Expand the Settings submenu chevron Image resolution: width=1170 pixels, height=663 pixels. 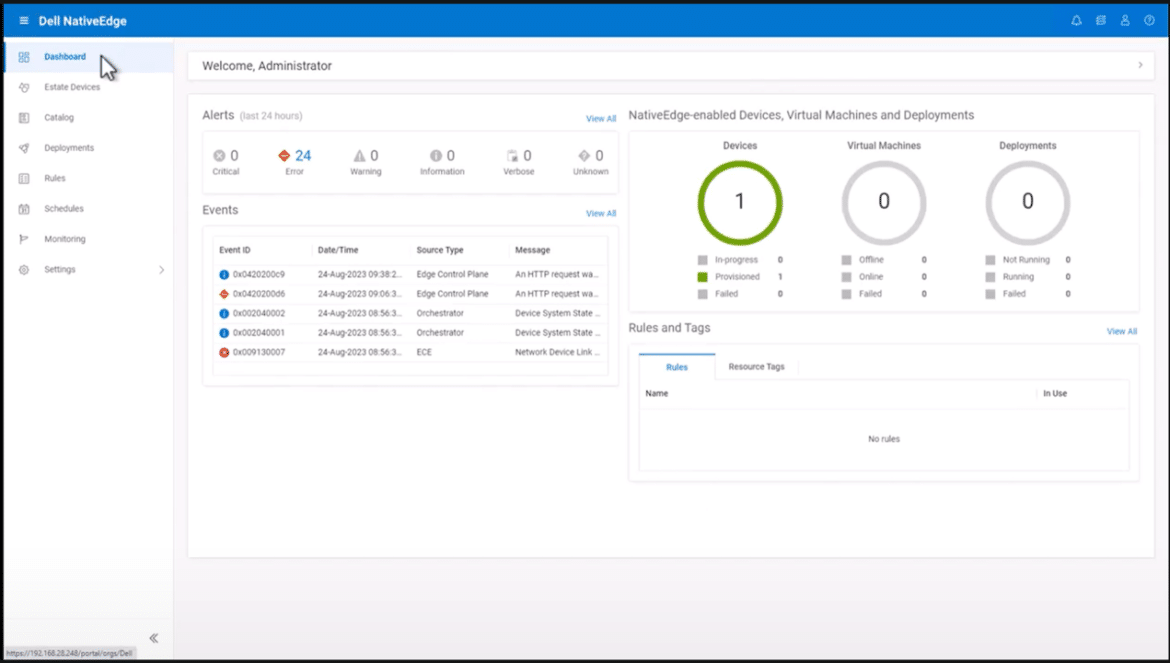point(161,270)
